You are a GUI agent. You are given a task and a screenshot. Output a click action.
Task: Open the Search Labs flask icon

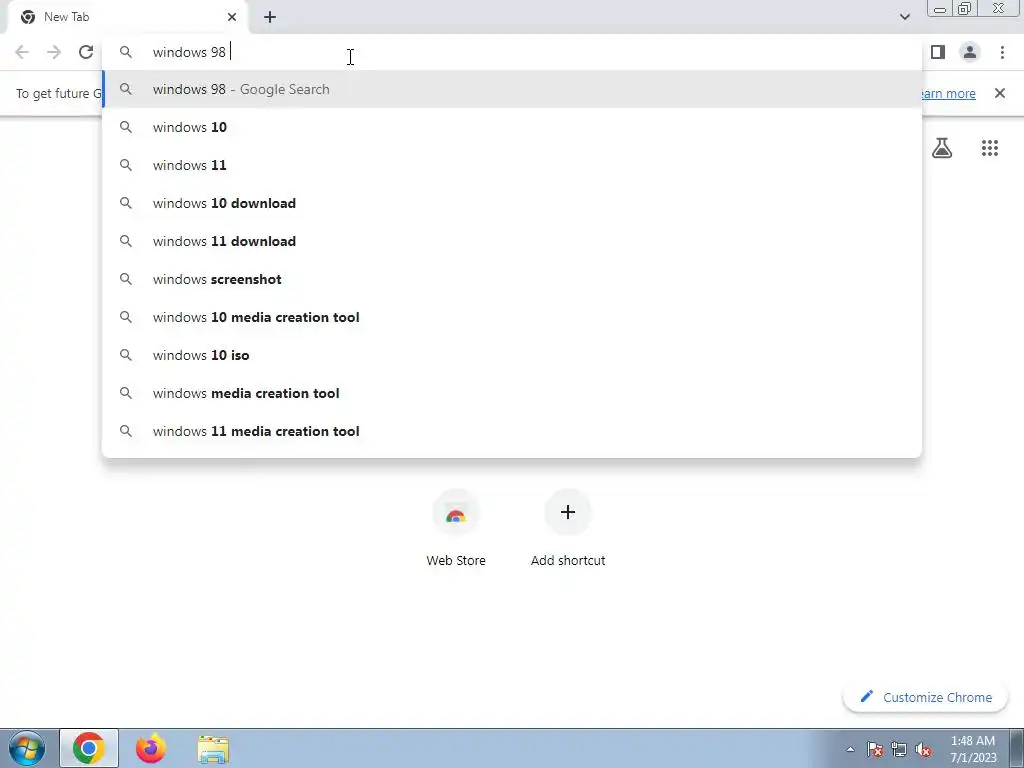[942, 148]
